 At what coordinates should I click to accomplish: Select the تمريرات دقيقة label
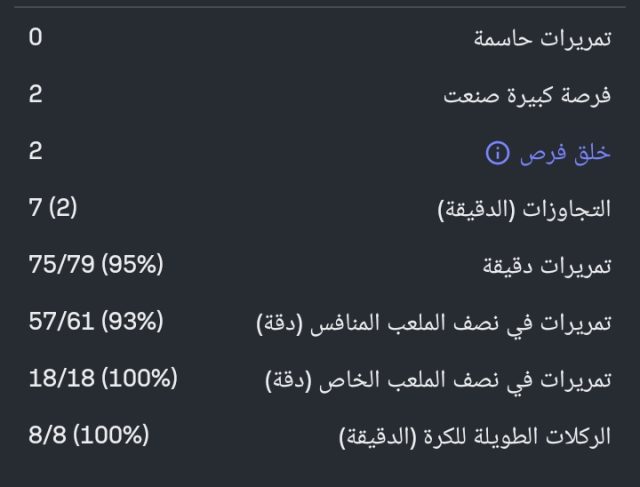pos(547,267)
